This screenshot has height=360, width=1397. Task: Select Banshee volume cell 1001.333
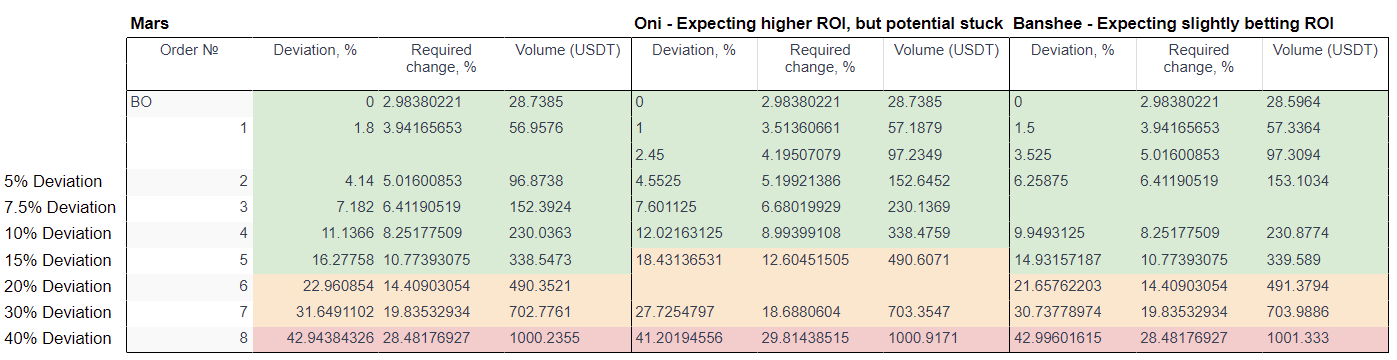1325,339
